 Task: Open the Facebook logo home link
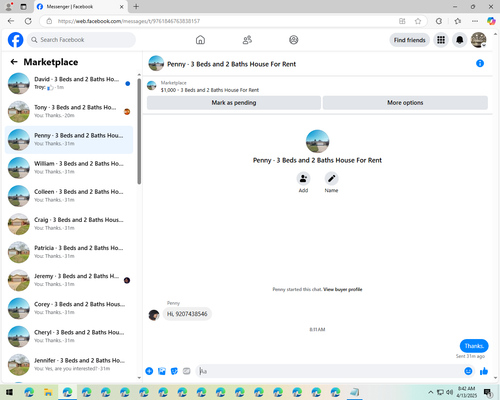pyautogui.click(x=16, y=40)
